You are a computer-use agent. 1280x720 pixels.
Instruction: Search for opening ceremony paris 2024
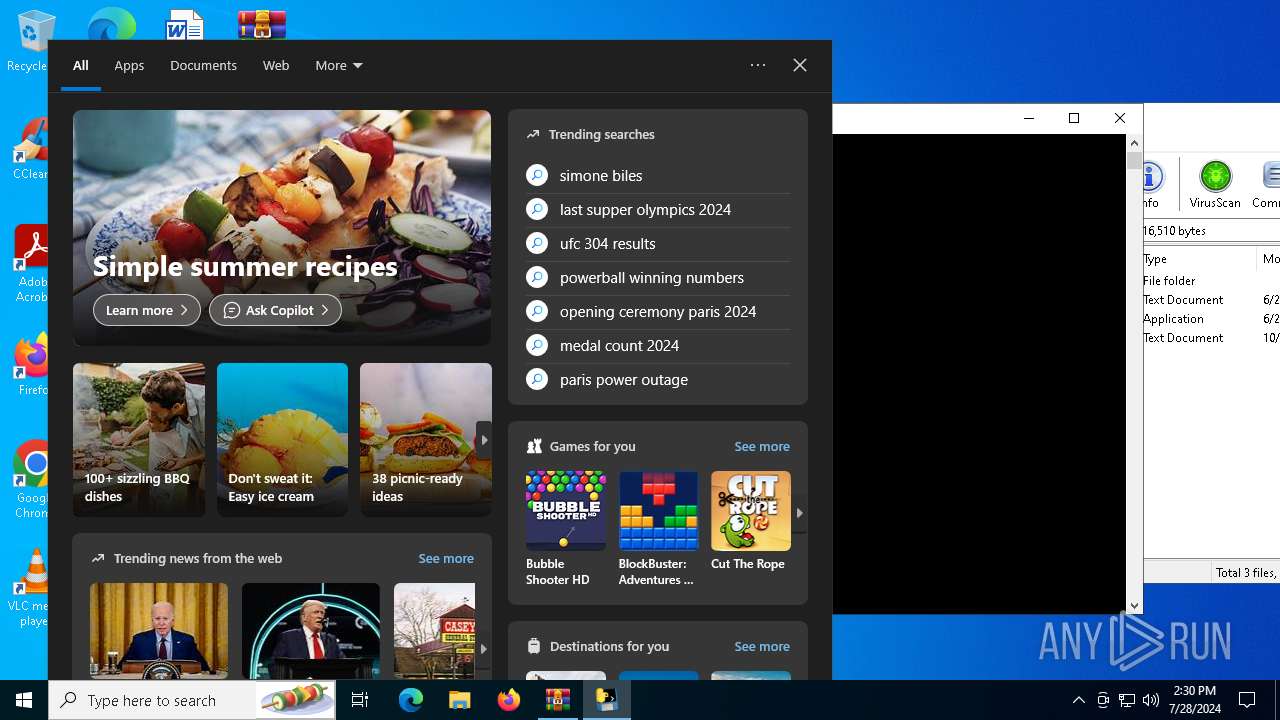pos(657,311)
